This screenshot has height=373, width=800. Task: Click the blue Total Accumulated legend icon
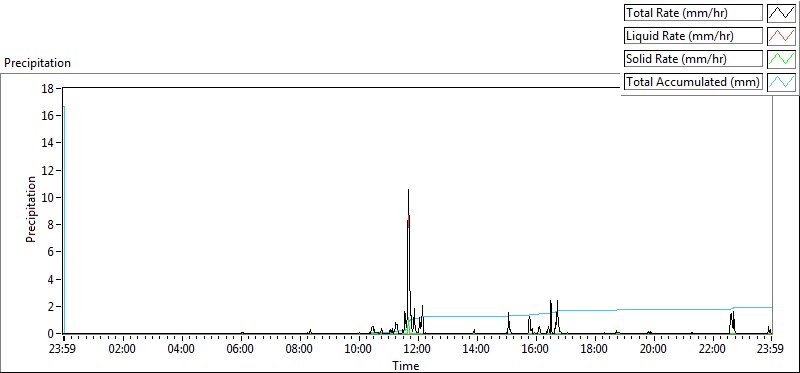(781, 82)
